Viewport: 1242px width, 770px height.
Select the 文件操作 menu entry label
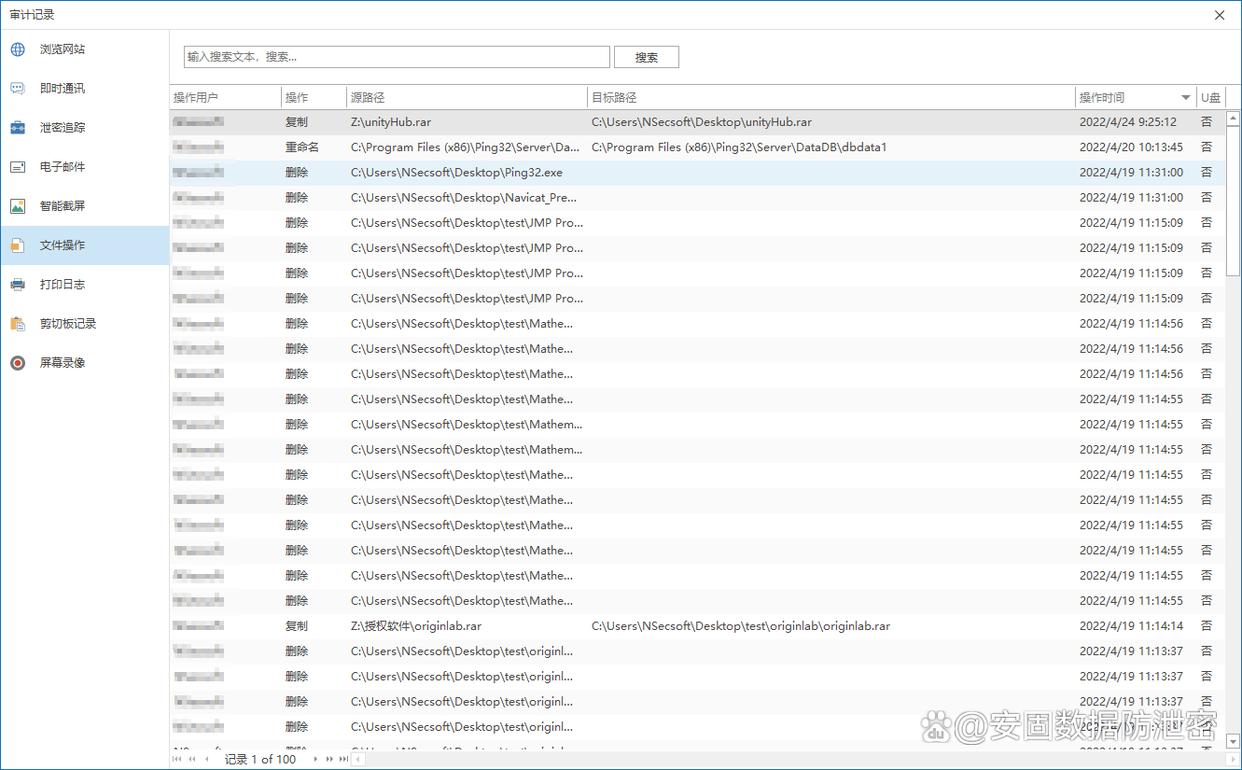tap(62, 245)
